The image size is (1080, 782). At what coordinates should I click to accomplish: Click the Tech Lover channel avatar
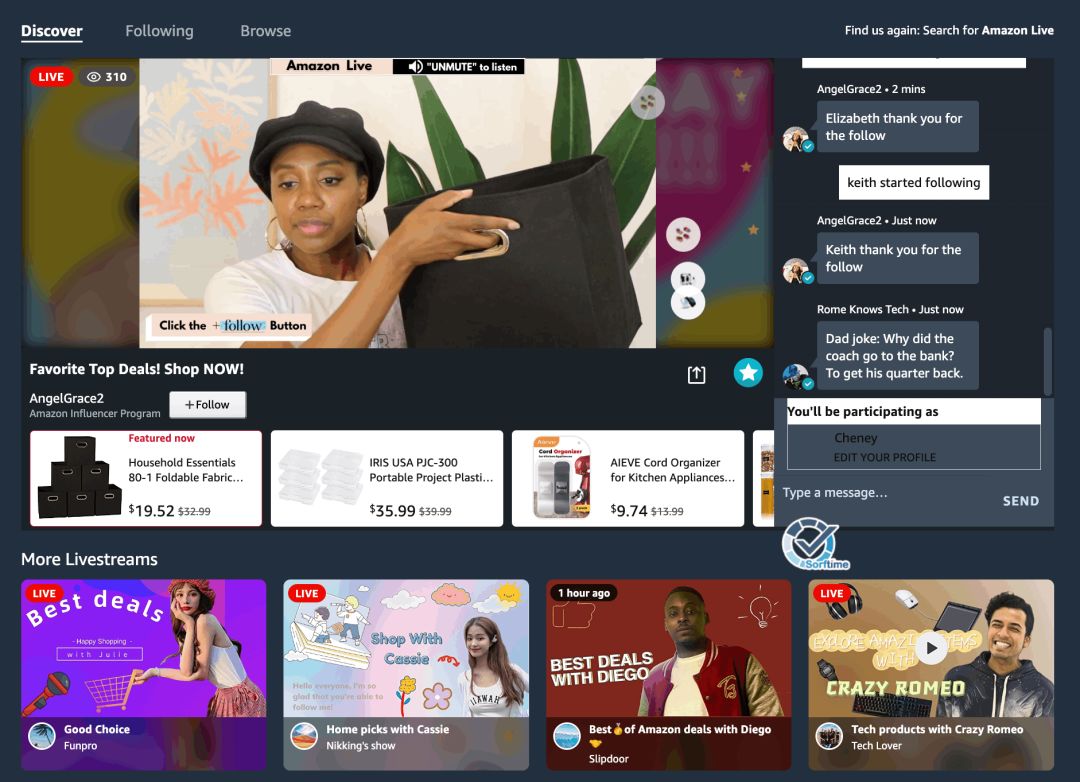coord(829,737)
